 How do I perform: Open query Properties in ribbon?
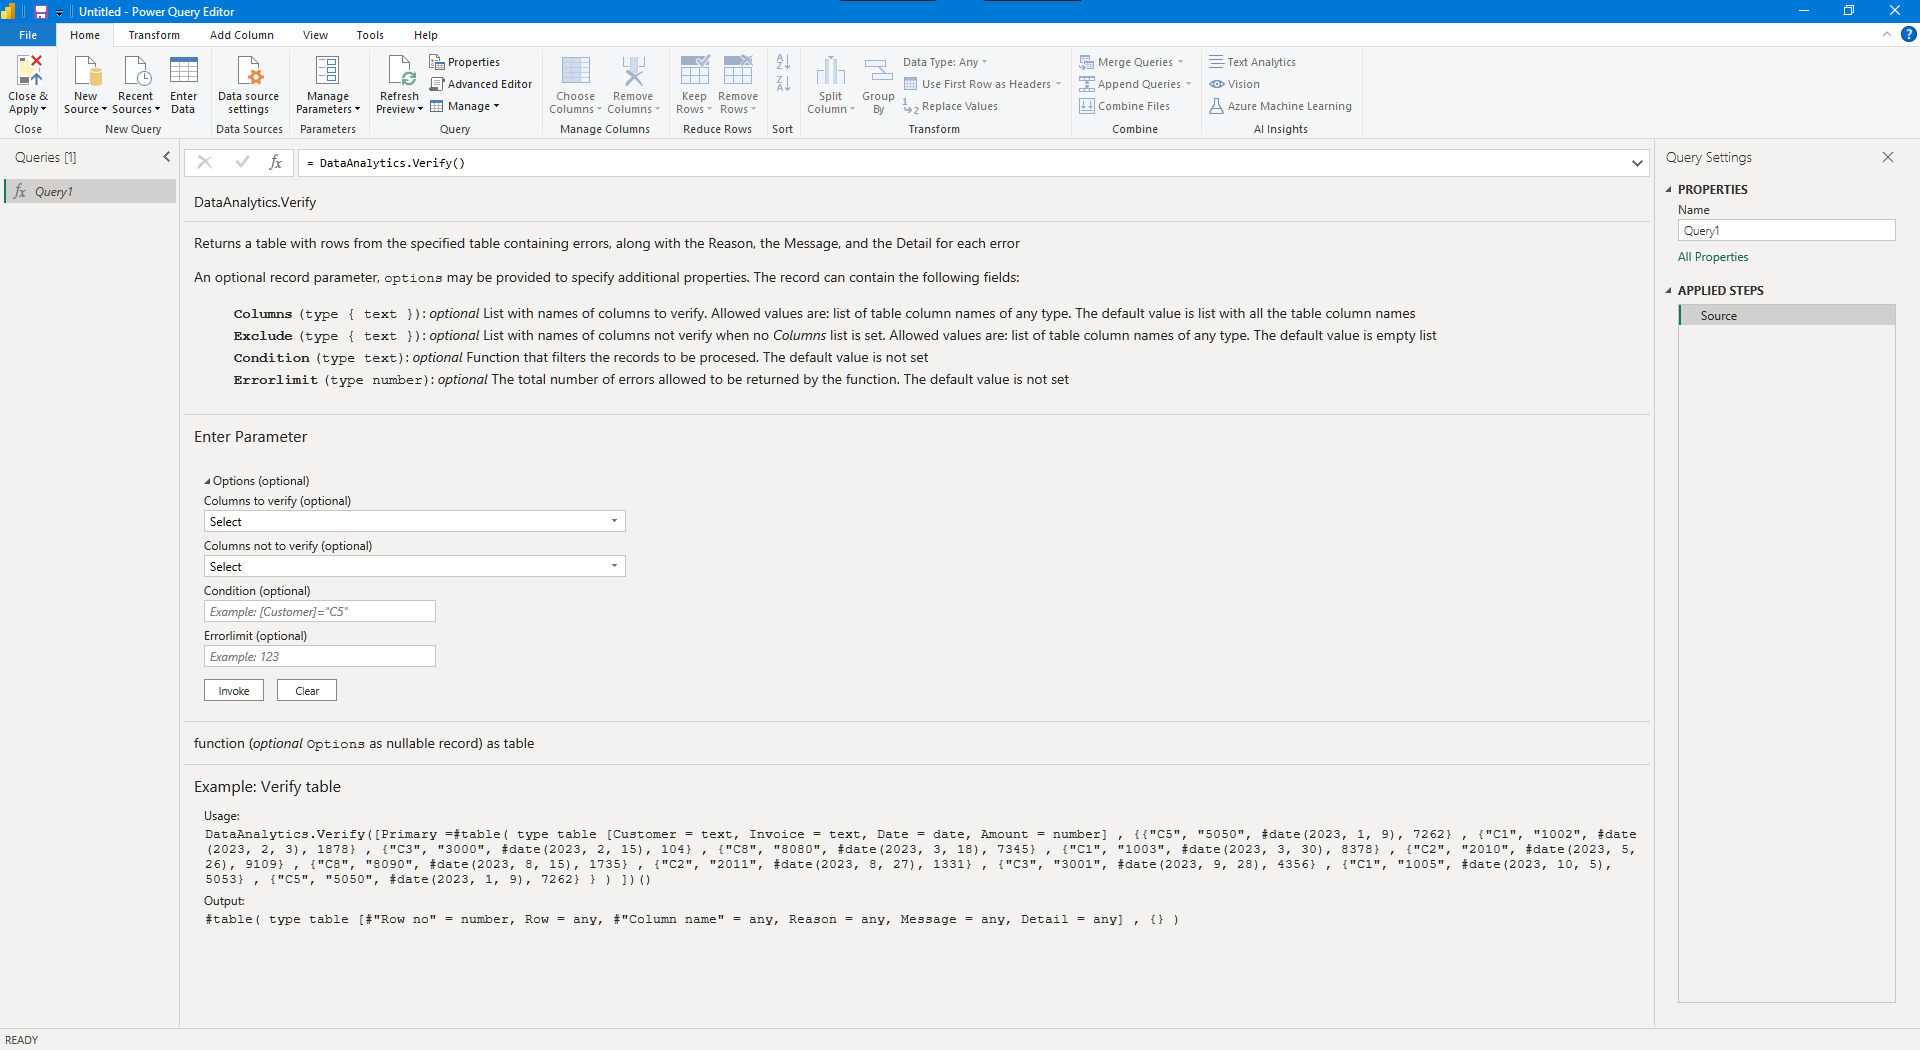click(x=465, y=62)
